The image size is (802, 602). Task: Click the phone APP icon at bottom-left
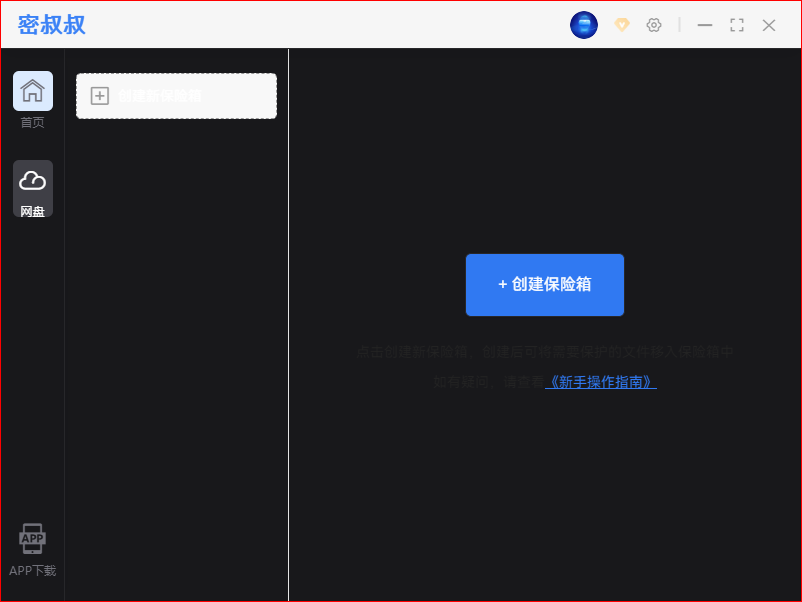32,539
